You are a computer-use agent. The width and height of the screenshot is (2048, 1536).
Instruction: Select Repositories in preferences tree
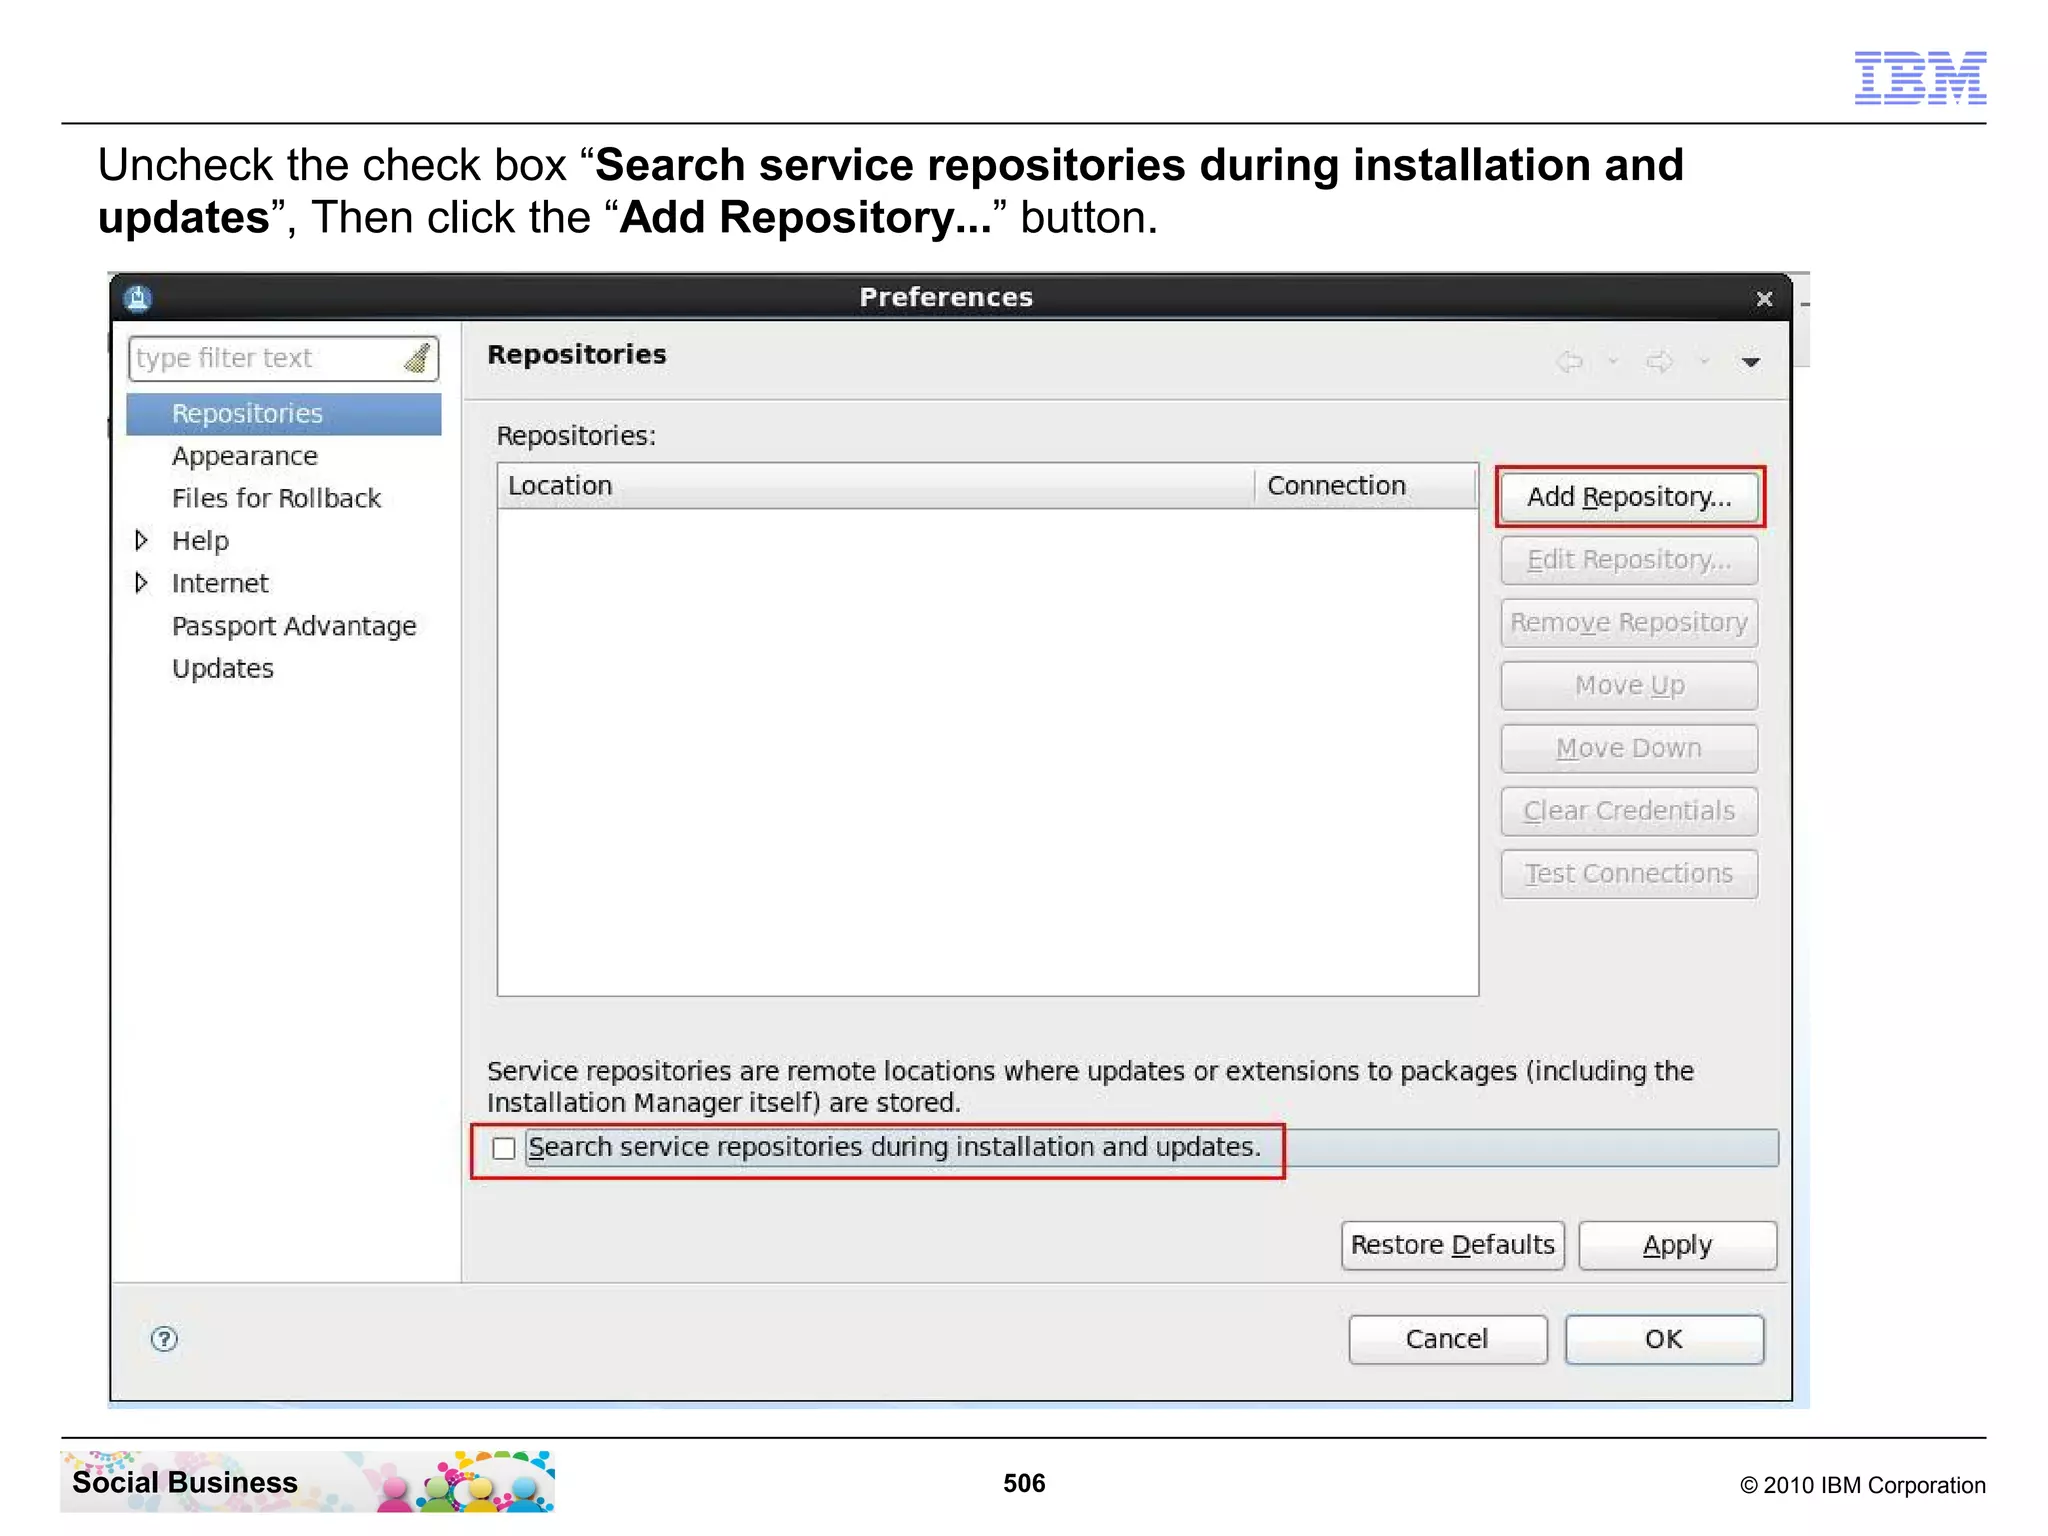tap(284, 414)
